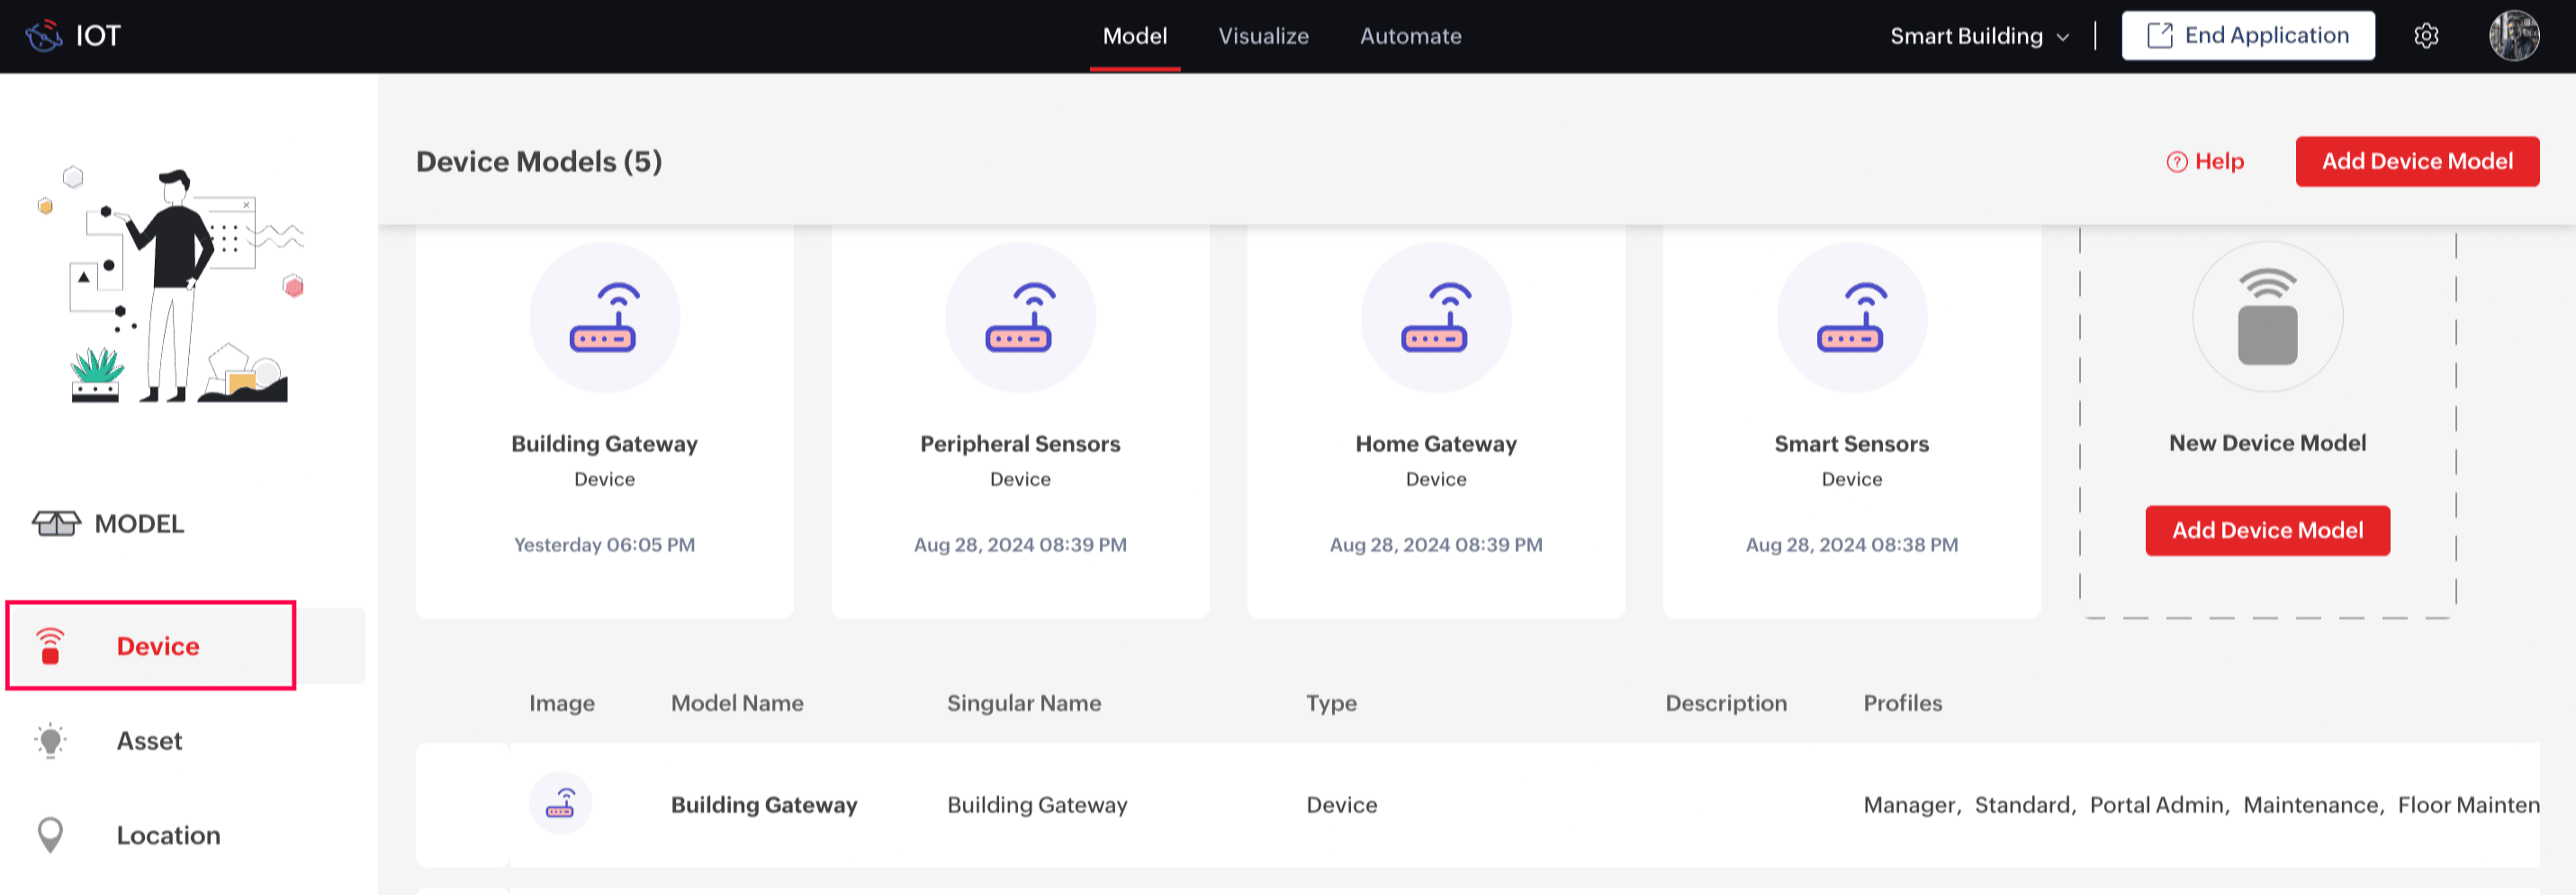Click the Location pin icon

50,835
